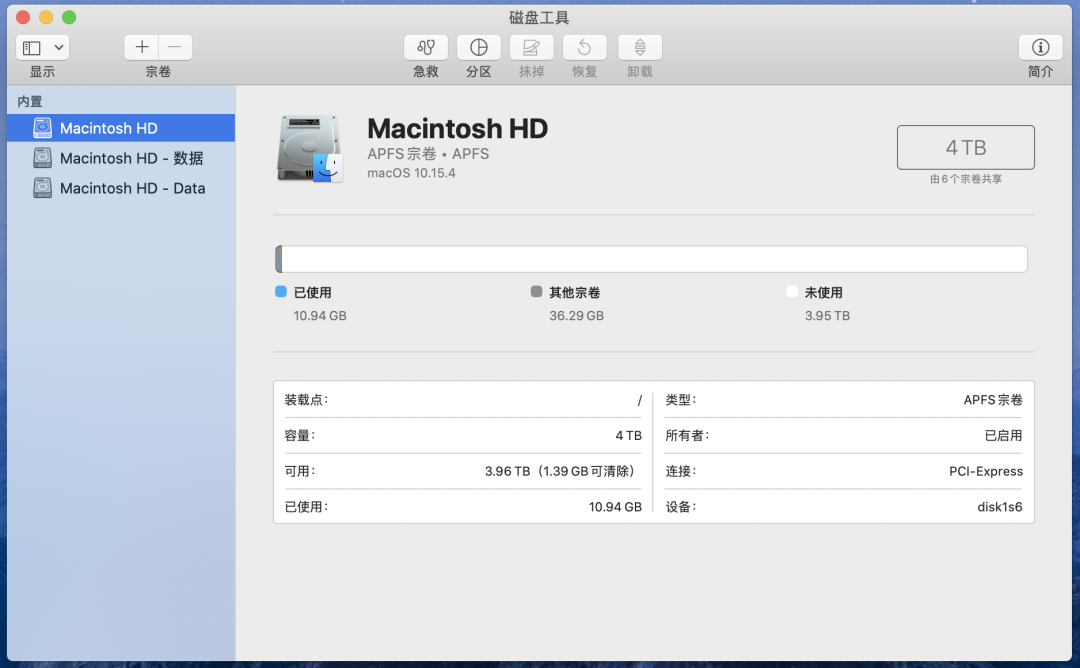Run 急救 First Aid stethoscope icon
The height and width of the screenshot is (668, 1080).
tap(426, 47)
